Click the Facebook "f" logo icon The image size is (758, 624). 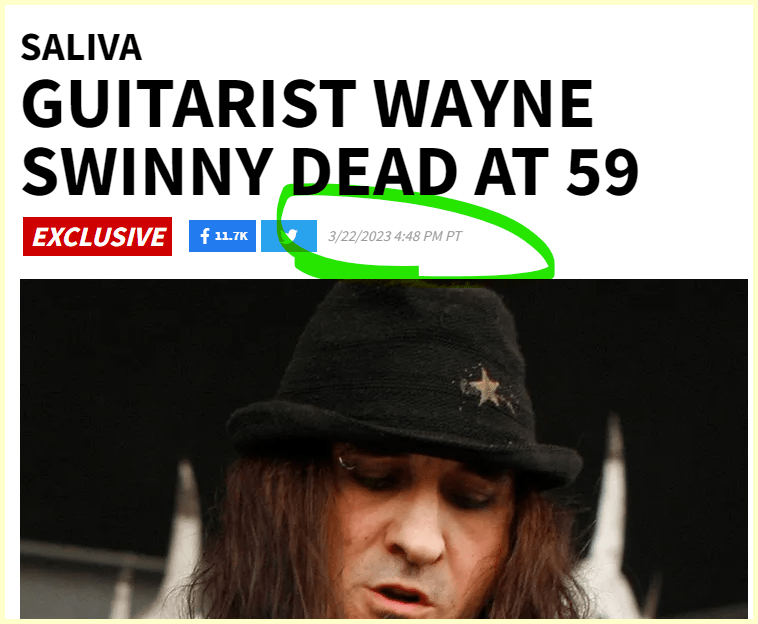point(205,236)
